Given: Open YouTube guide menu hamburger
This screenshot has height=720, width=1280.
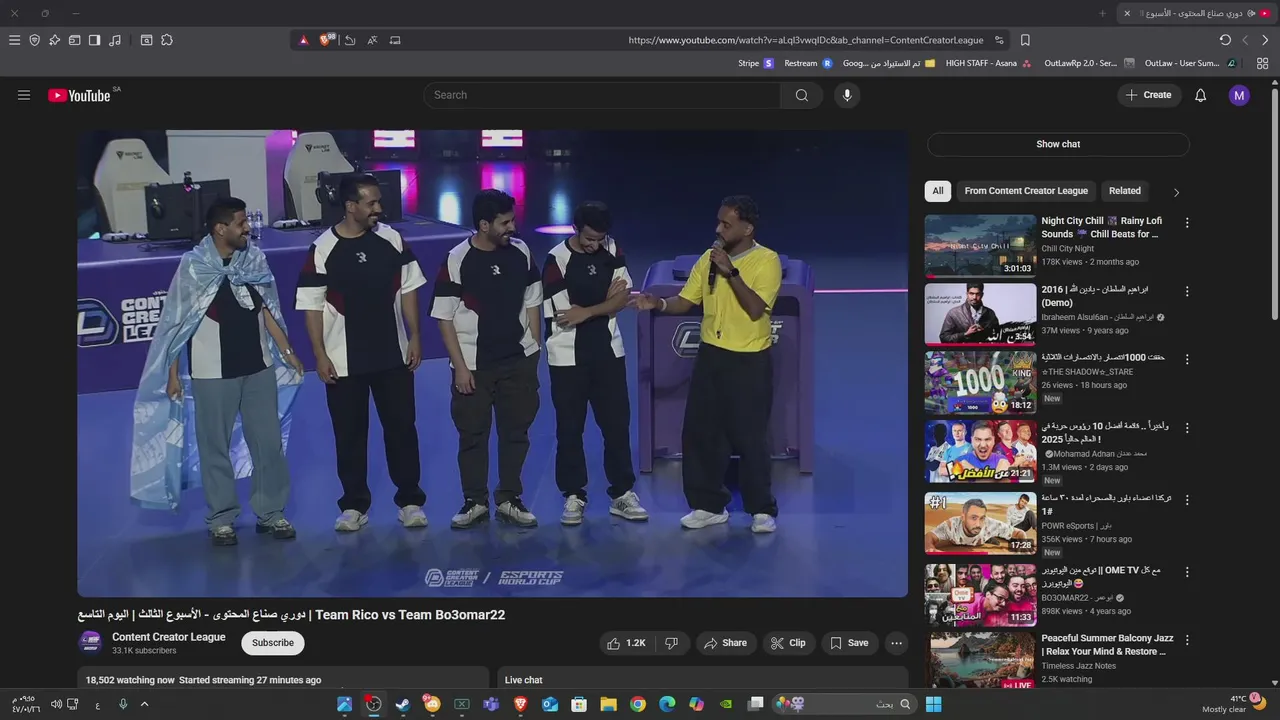Looking at the screenshot, I should click(x=24, y=95).
